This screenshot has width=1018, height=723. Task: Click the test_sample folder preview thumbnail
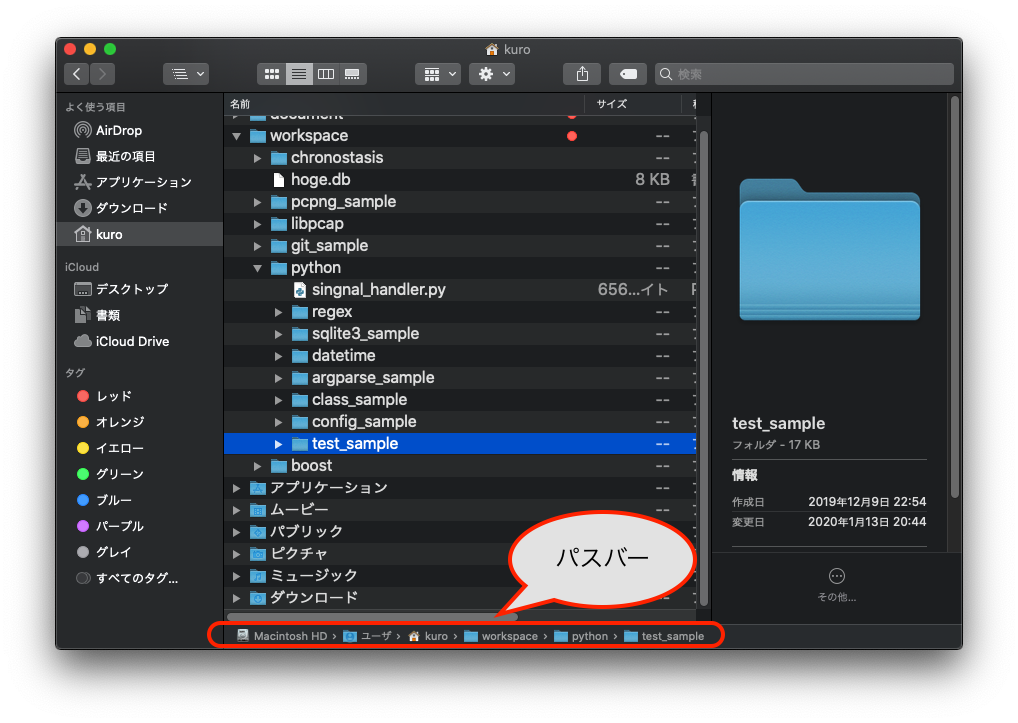(x=830, y=250)
